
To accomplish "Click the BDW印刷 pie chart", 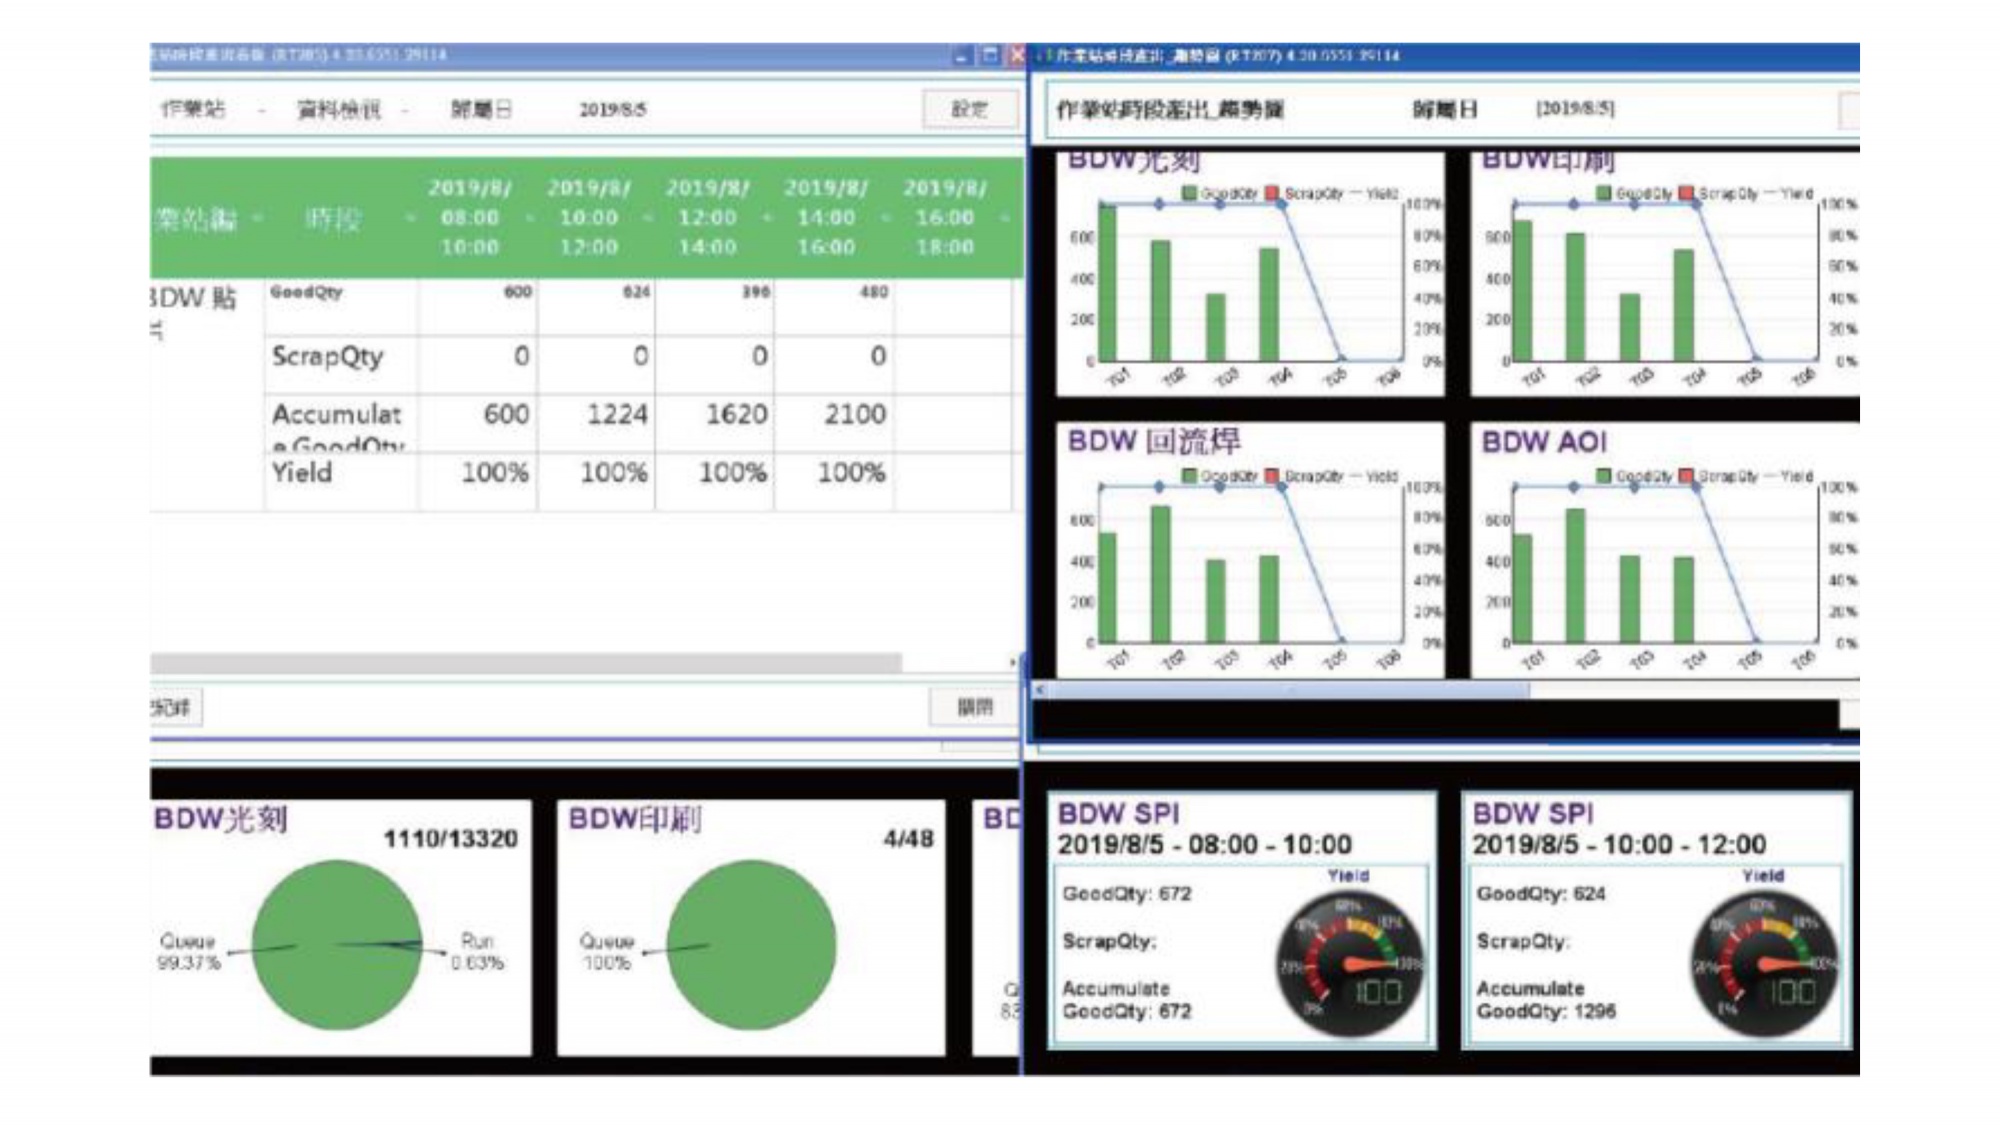I will (751, 945).
